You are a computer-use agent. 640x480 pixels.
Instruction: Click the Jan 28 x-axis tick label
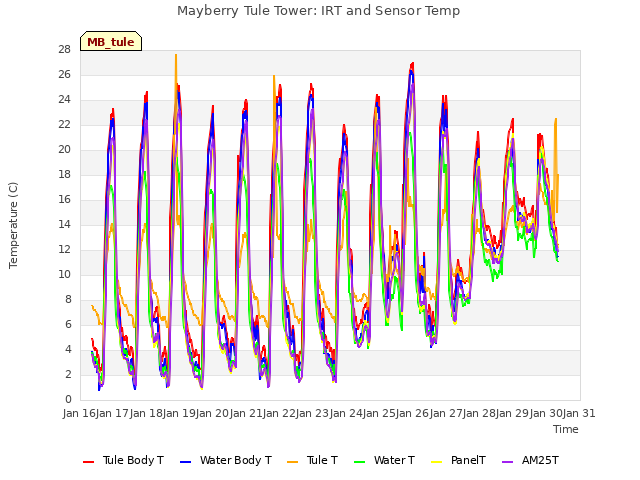click(x=479, y=413)
